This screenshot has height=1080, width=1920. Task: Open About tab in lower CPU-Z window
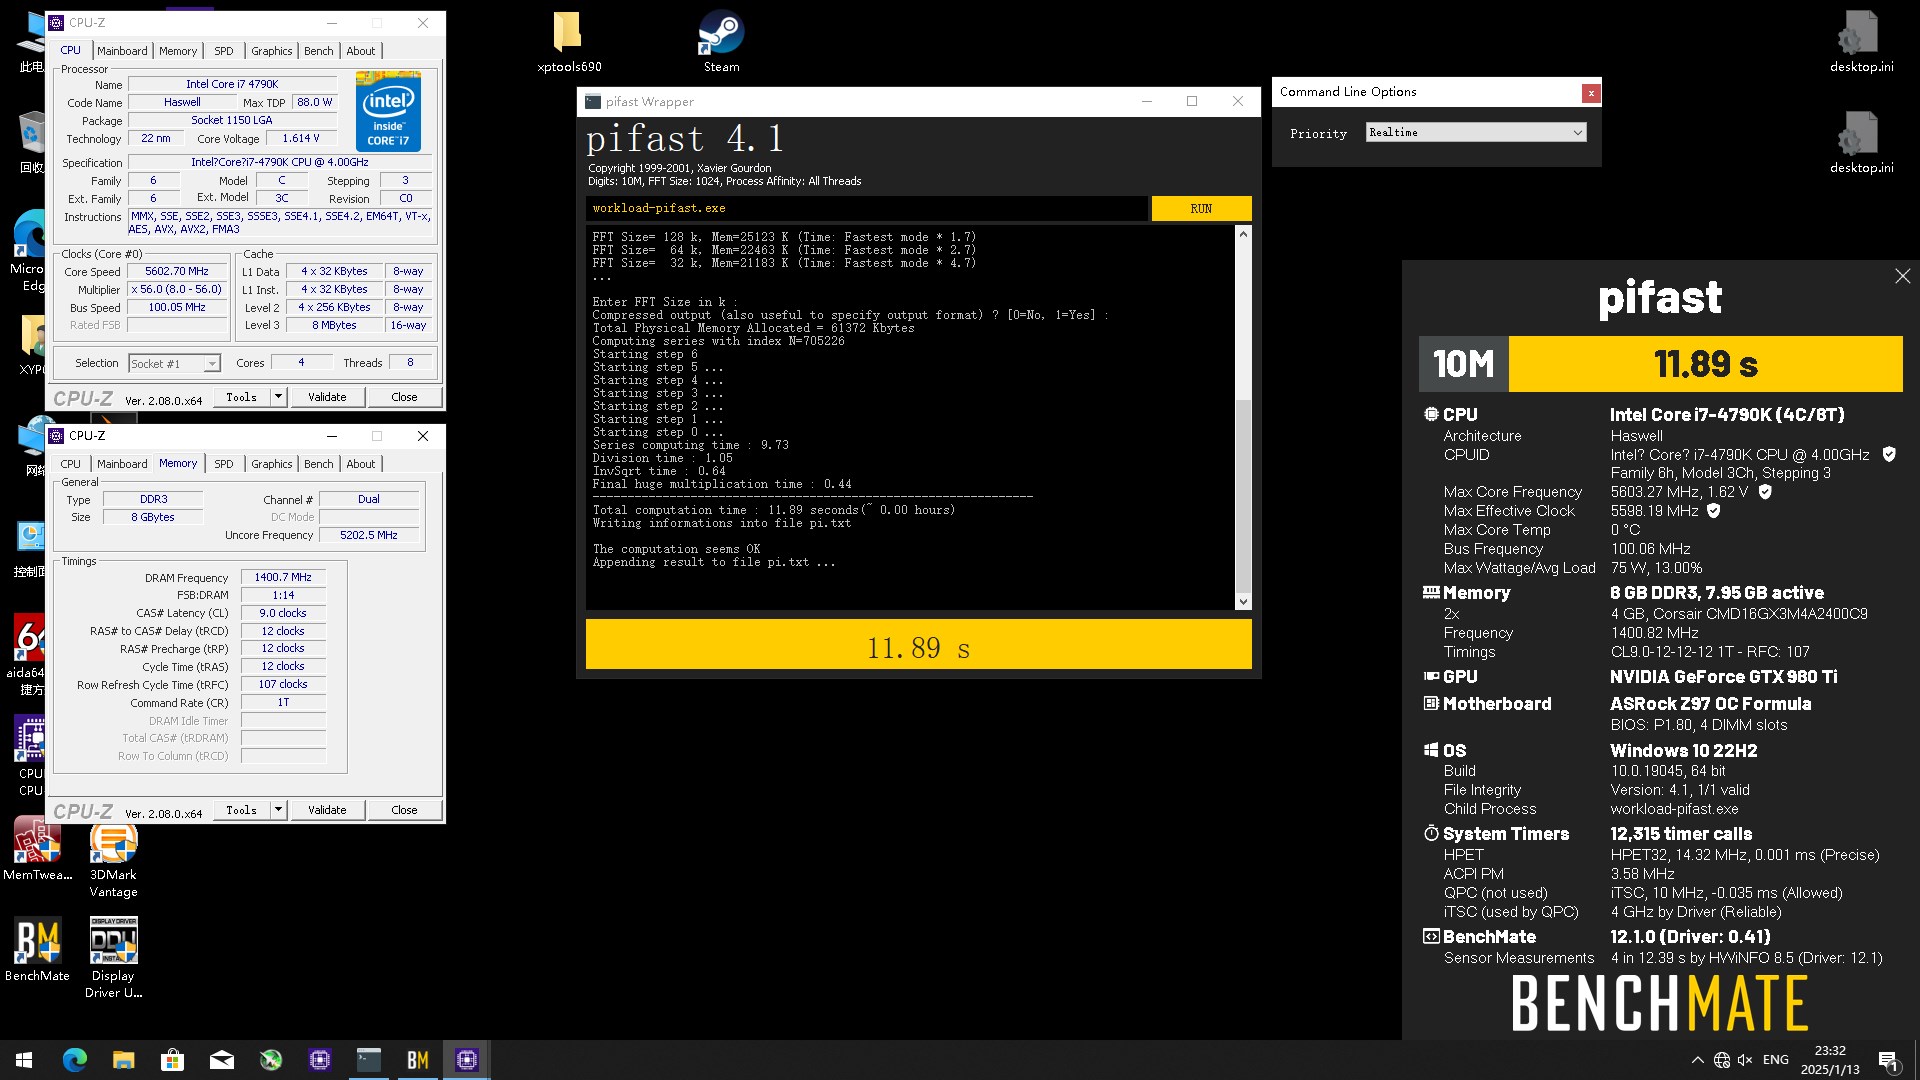(x=361, y=464)
